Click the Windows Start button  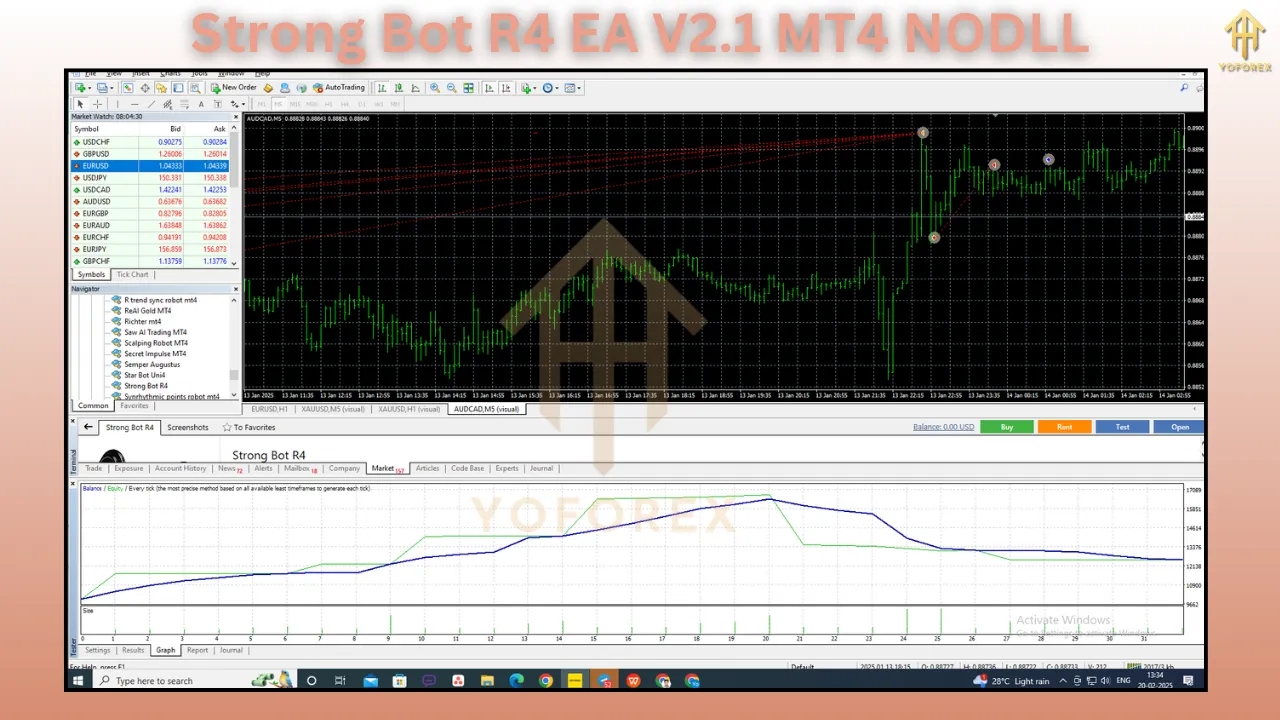(78, 681)
